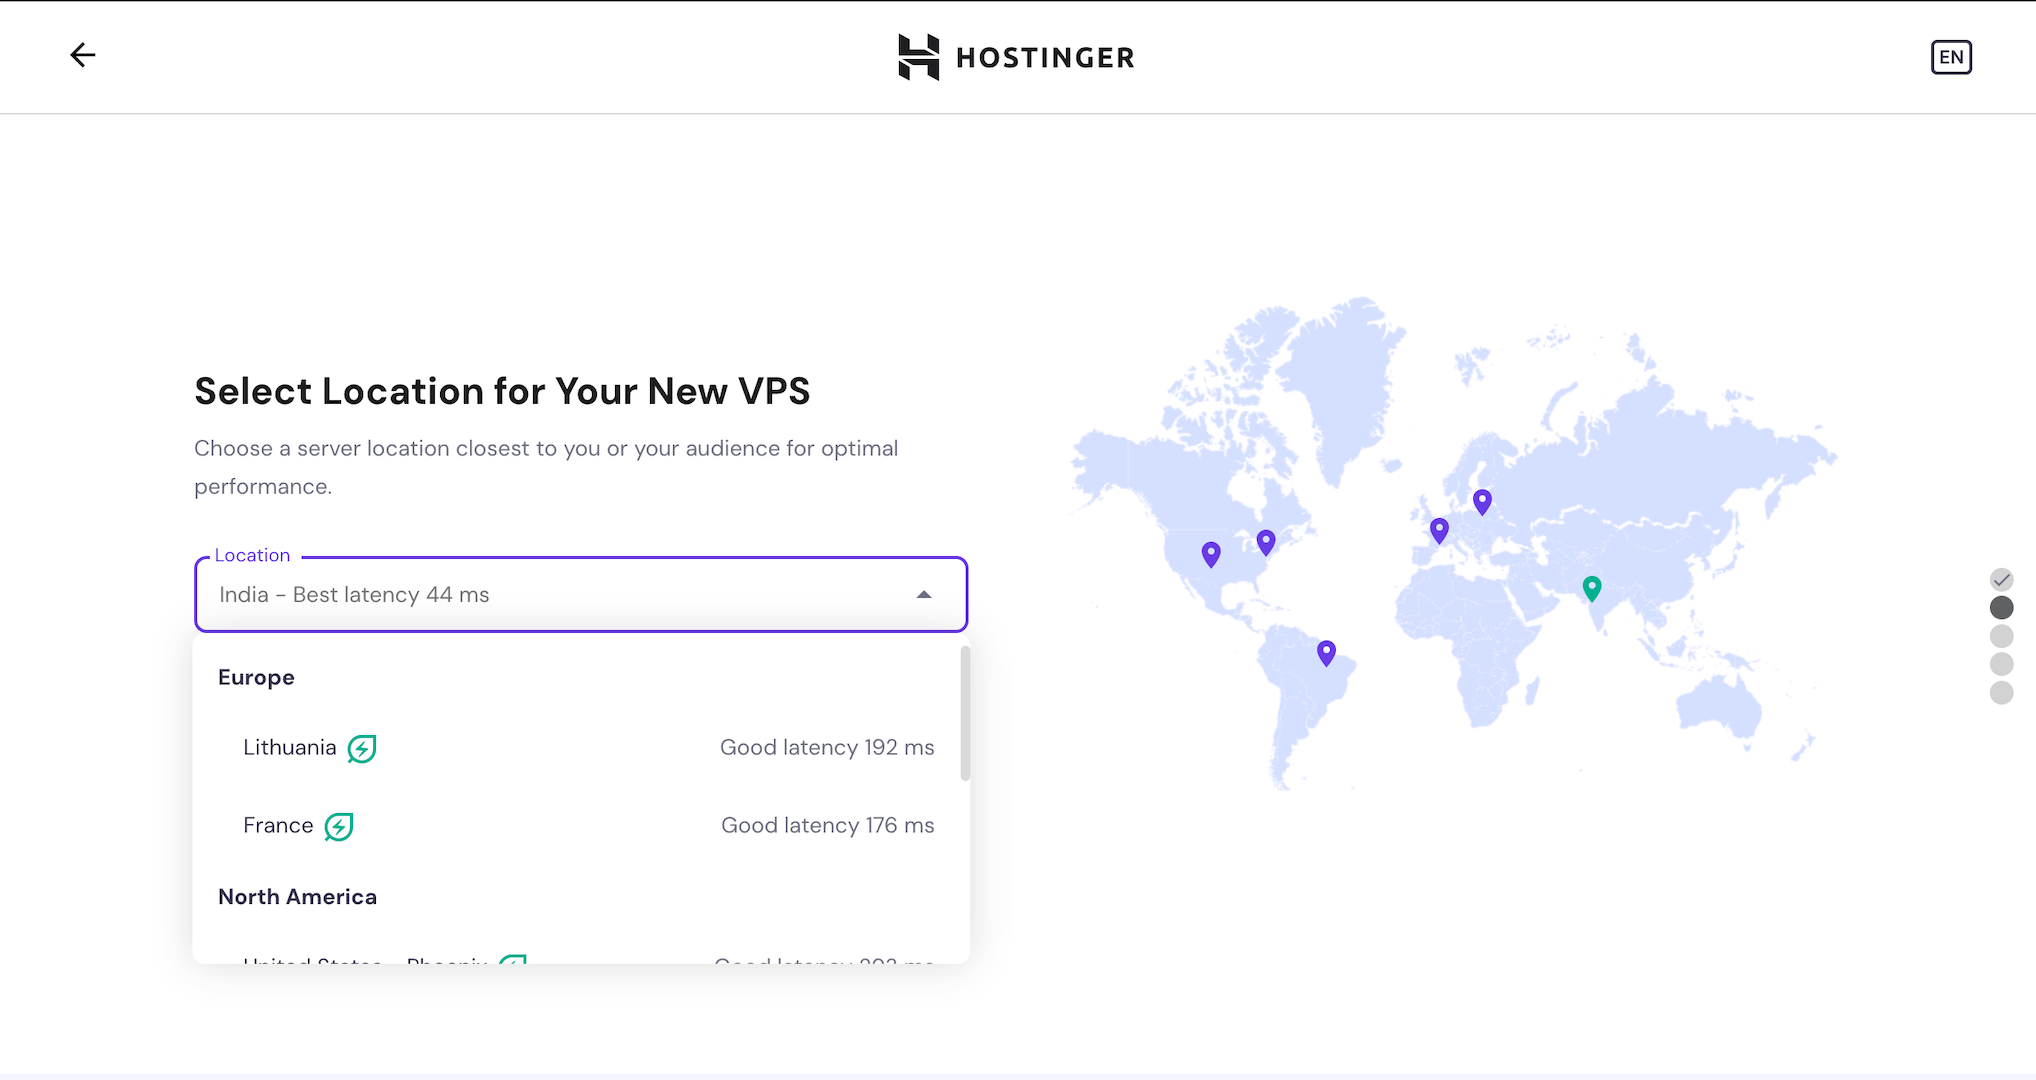
Task: Collapse the Location dropdown arrow
Action: [924, 595]
